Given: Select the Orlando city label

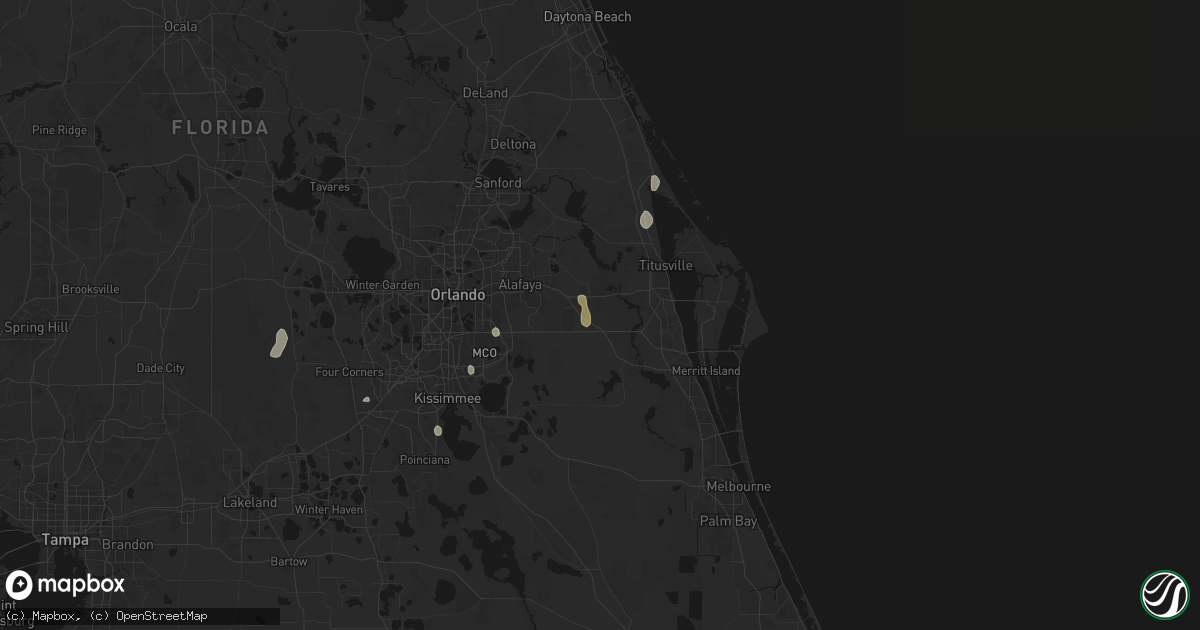Looking at the screenshot, I should click(458, 295).
